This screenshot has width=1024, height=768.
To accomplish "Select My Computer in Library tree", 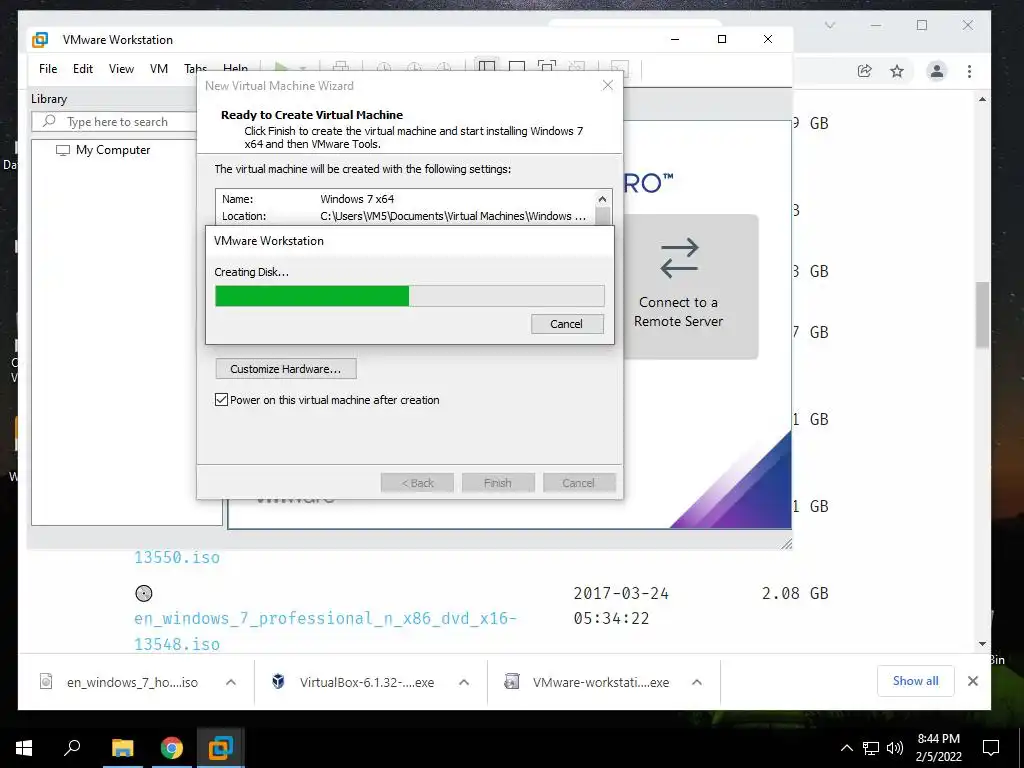I will pos(112,150).
